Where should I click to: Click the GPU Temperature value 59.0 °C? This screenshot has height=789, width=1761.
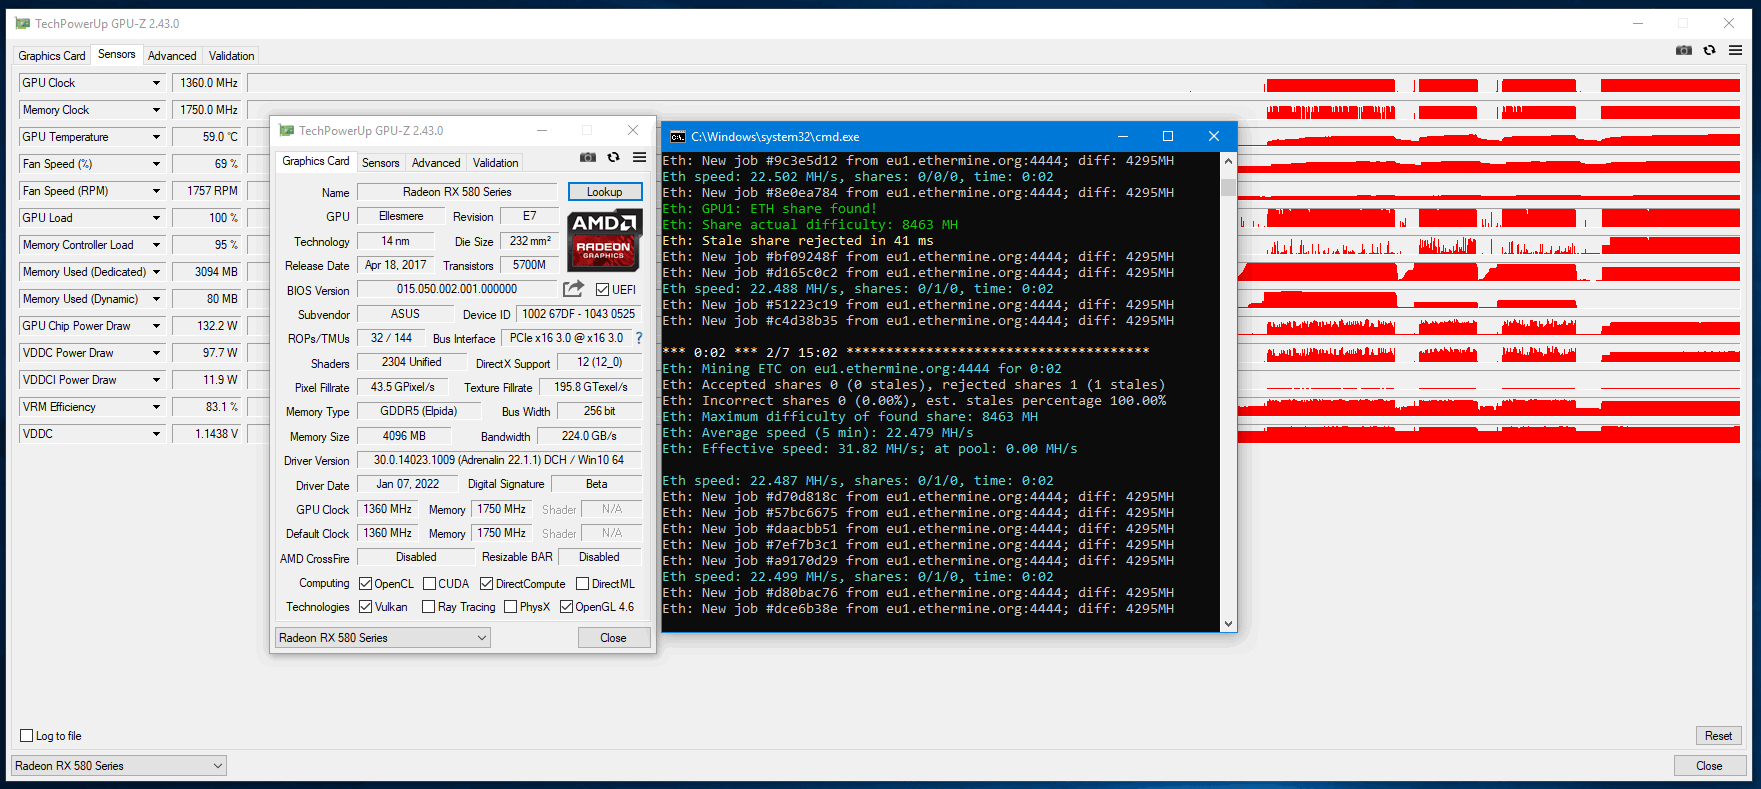(207, 137)
